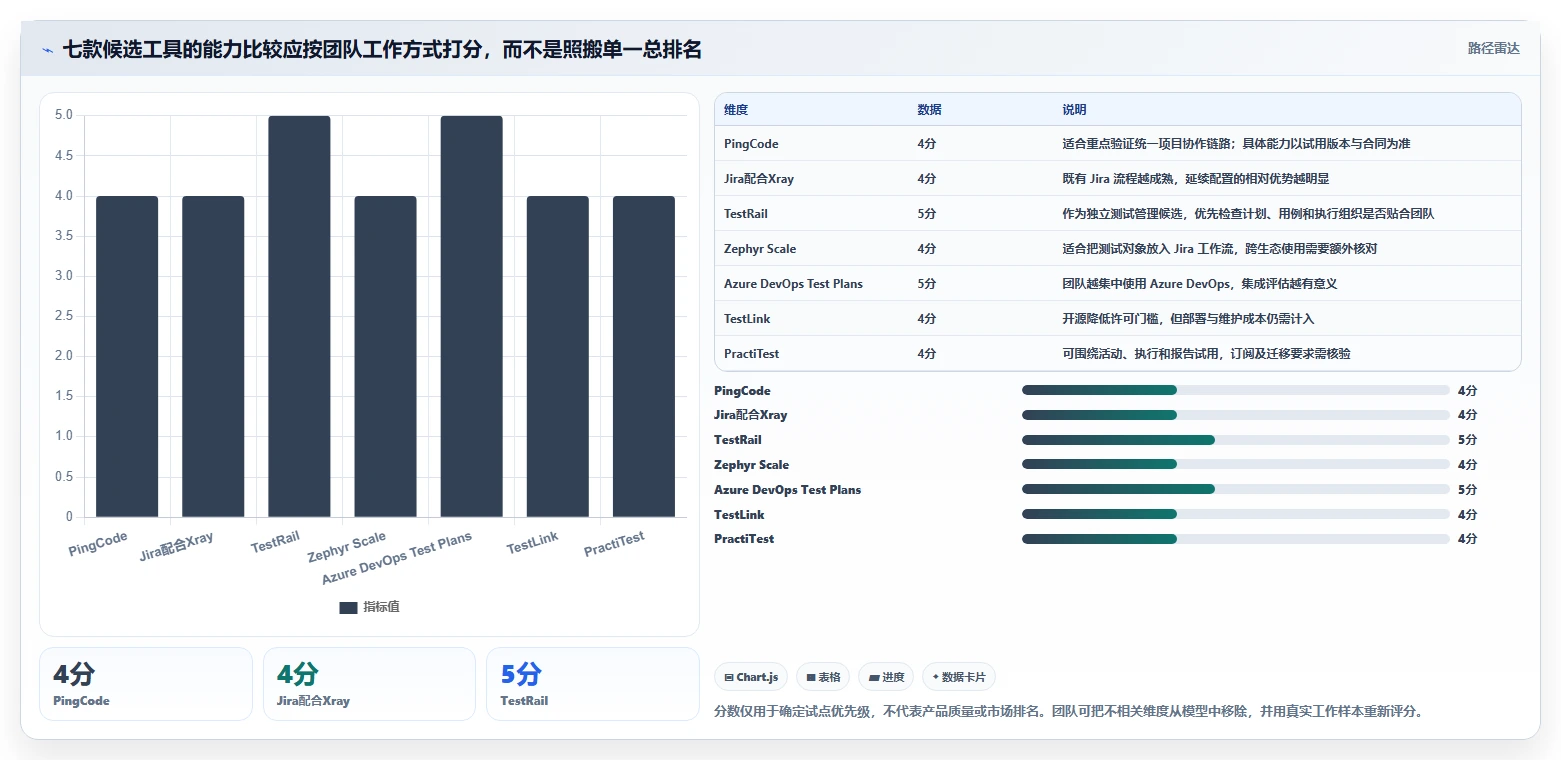Image resolution: width=1561 pixels, height=760 pixels.
Task: Click the 说明 column header
Action: pos(1074,110)
